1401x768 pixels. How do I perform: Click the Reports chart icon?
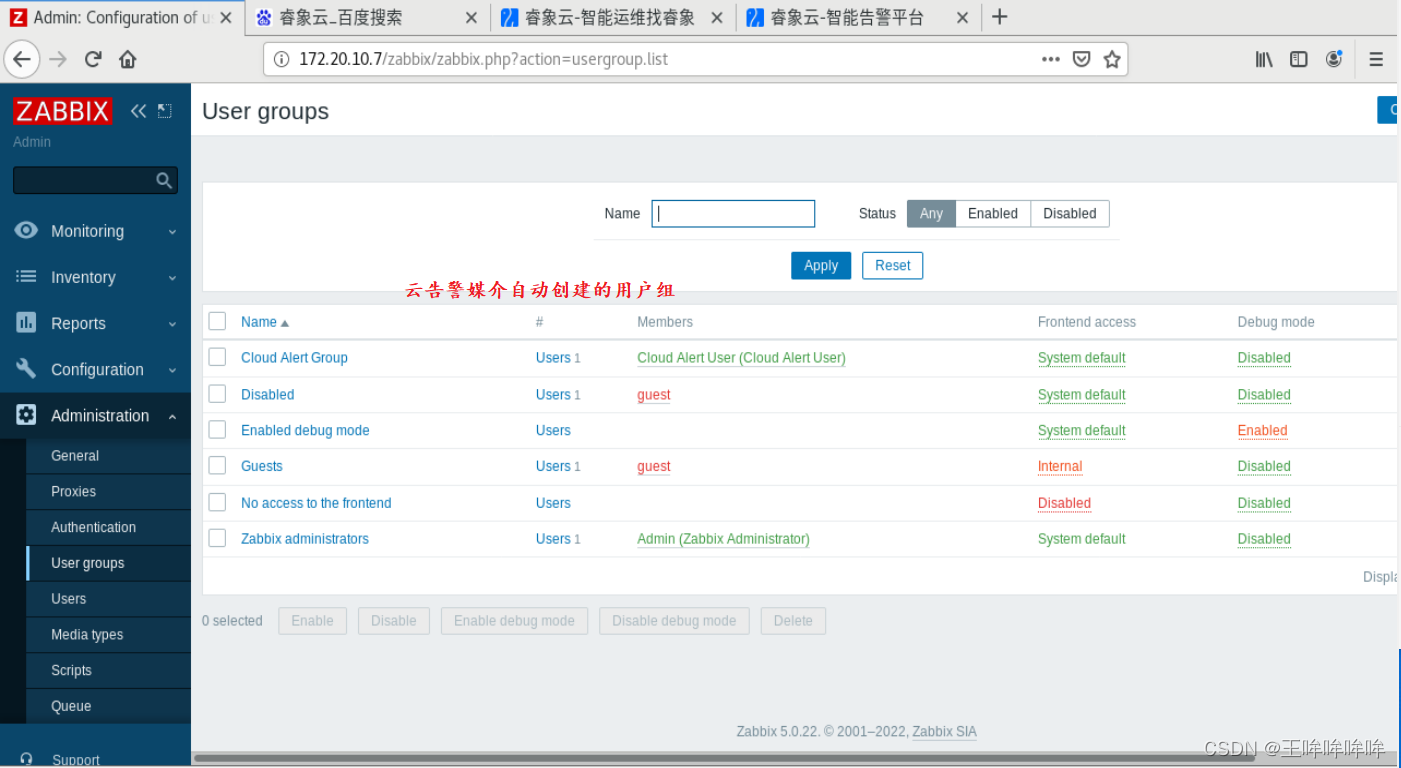coord(26,322)
